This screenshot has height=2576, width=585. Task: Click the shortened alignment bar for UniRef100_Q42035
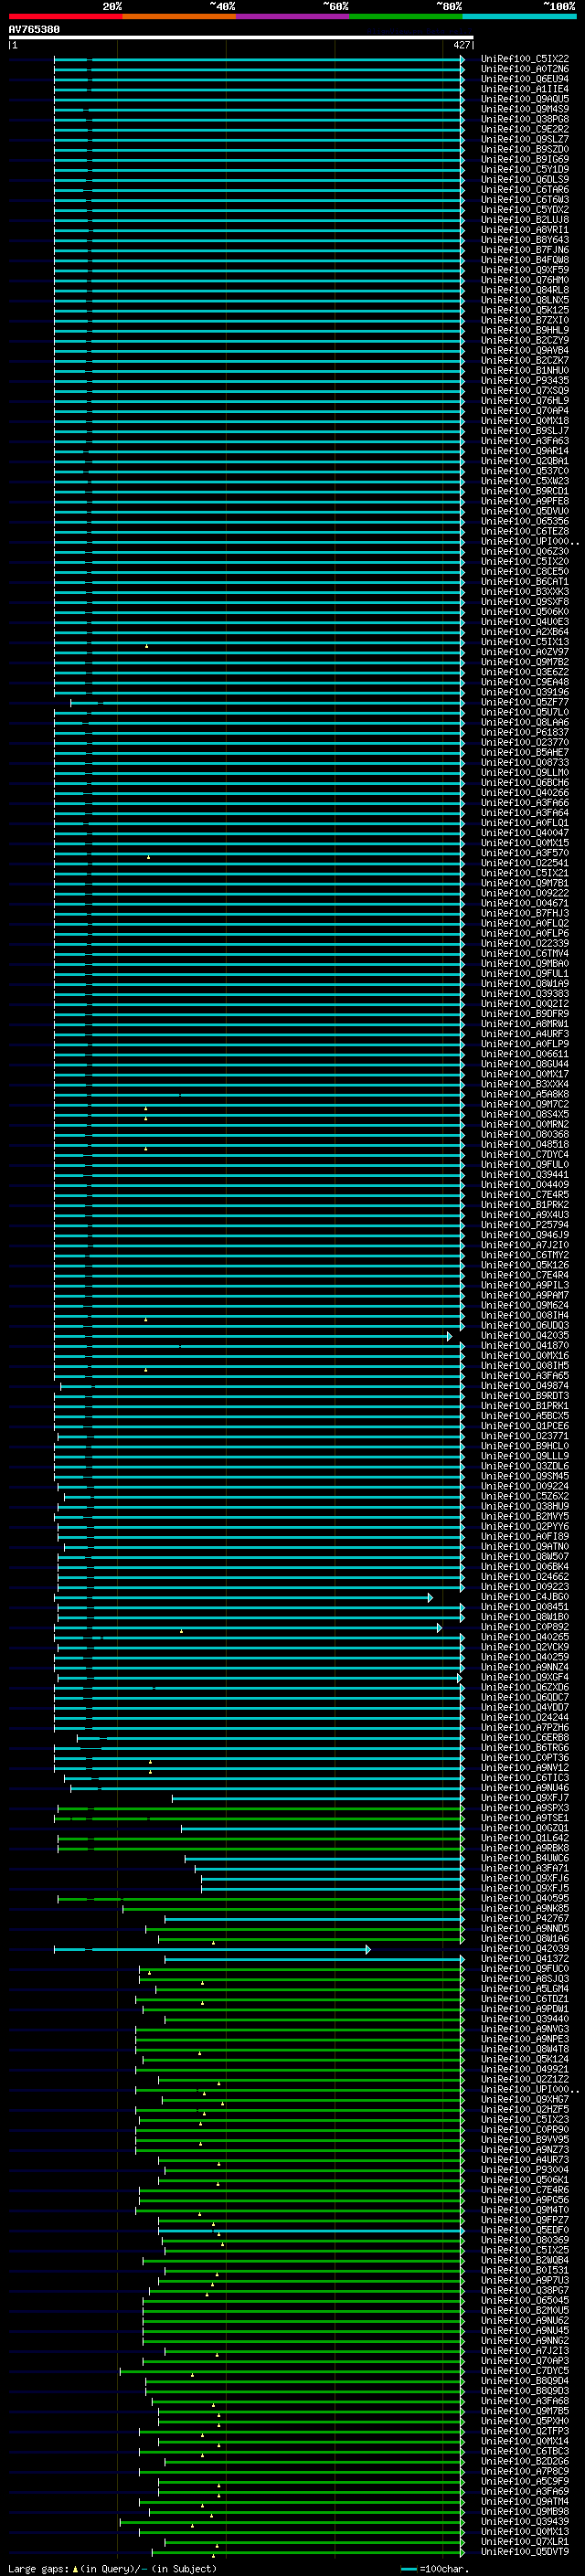253,1336
